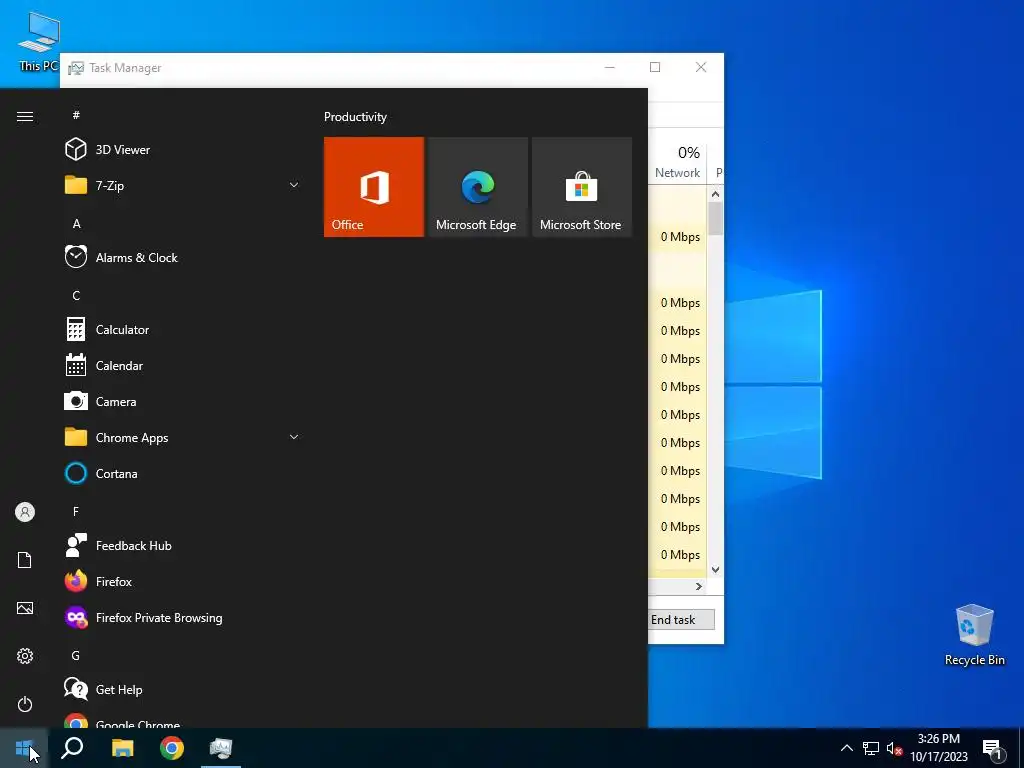The width and height of the screenshot is (1024, 768).
Task: Open the Calculator app
Action: tap(182, 329)
